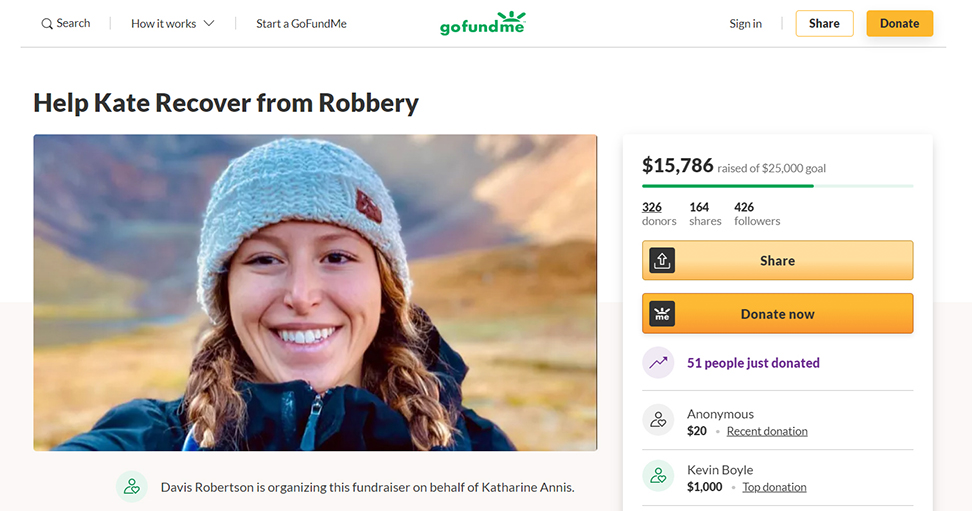Click the upload icon on Share button
This screenshot has height=511, width=972.
[x=662, y=261]
